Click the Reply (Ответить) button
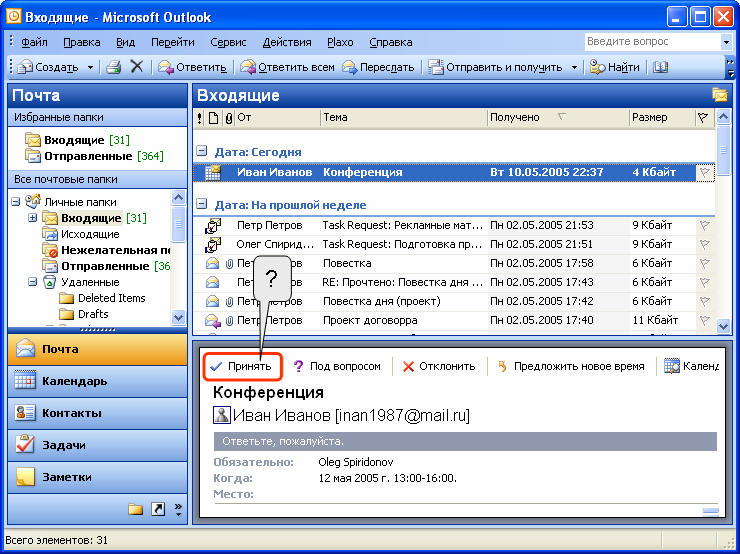Screen dimensions: 740x554 [192, 67]
